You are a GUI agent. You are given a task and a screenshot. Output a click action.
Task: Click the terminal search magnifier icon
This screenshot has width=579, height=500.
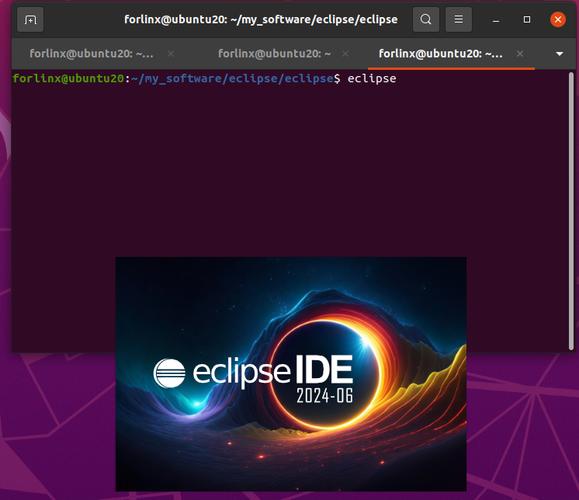426,19
